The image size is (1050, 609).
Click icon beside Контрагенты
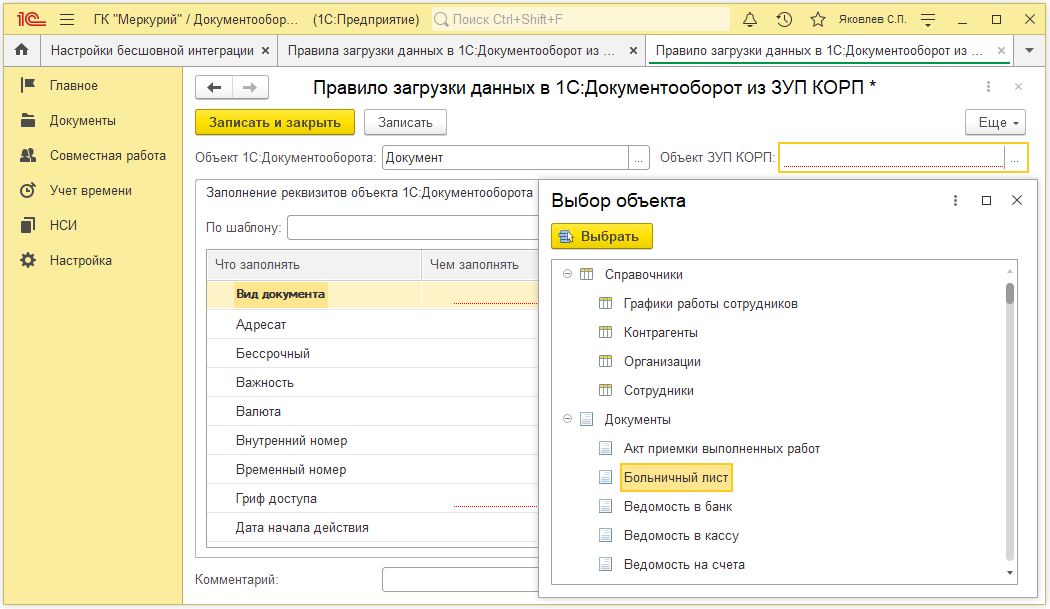point(605,332)
